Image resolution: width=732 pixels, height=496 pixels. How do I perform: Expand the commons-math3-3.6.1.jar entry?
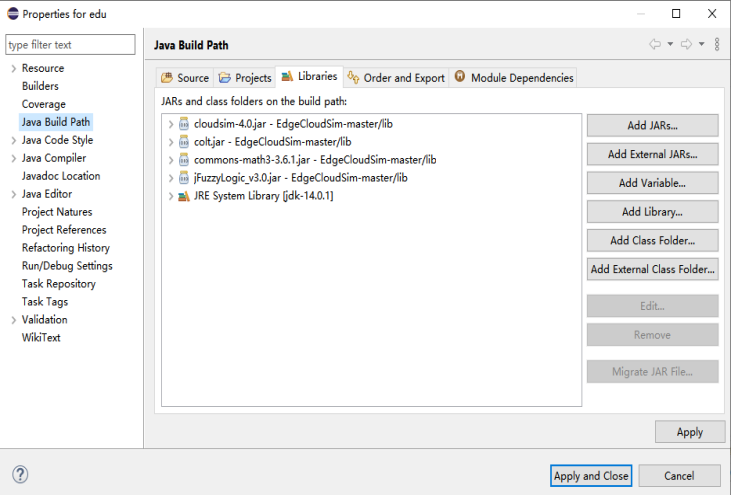coord(171,160)
